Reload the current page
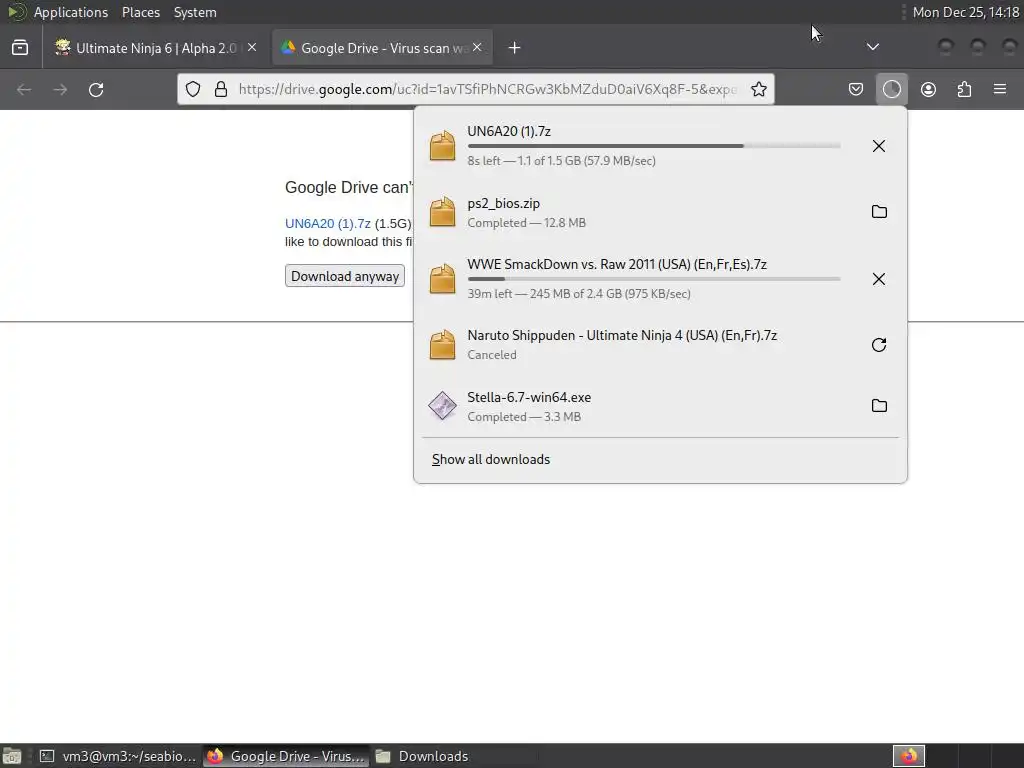The image size is (1024, 768). point(96,89)
